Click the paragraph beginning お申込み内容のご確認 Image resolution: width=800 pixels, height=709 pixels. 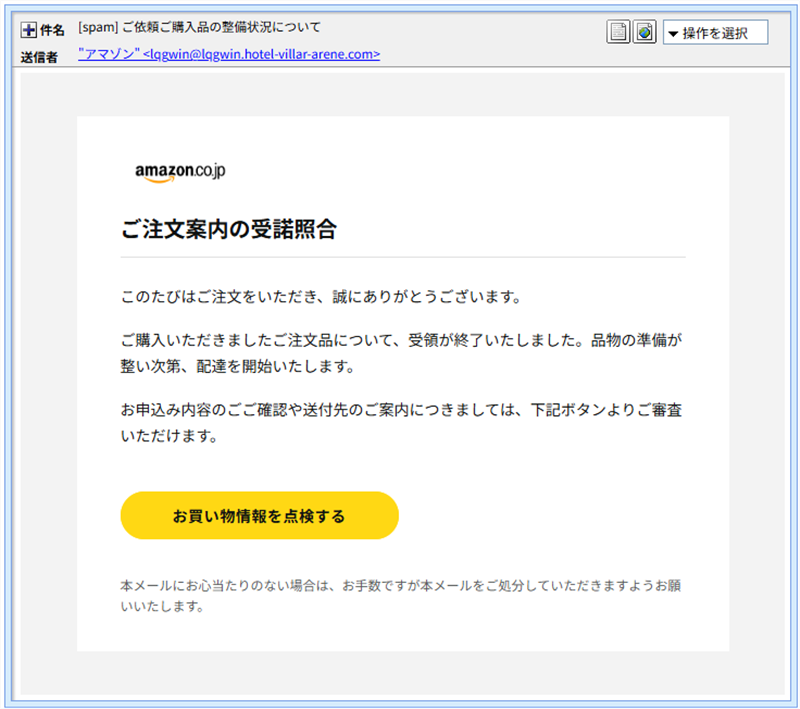pos(401,423)
